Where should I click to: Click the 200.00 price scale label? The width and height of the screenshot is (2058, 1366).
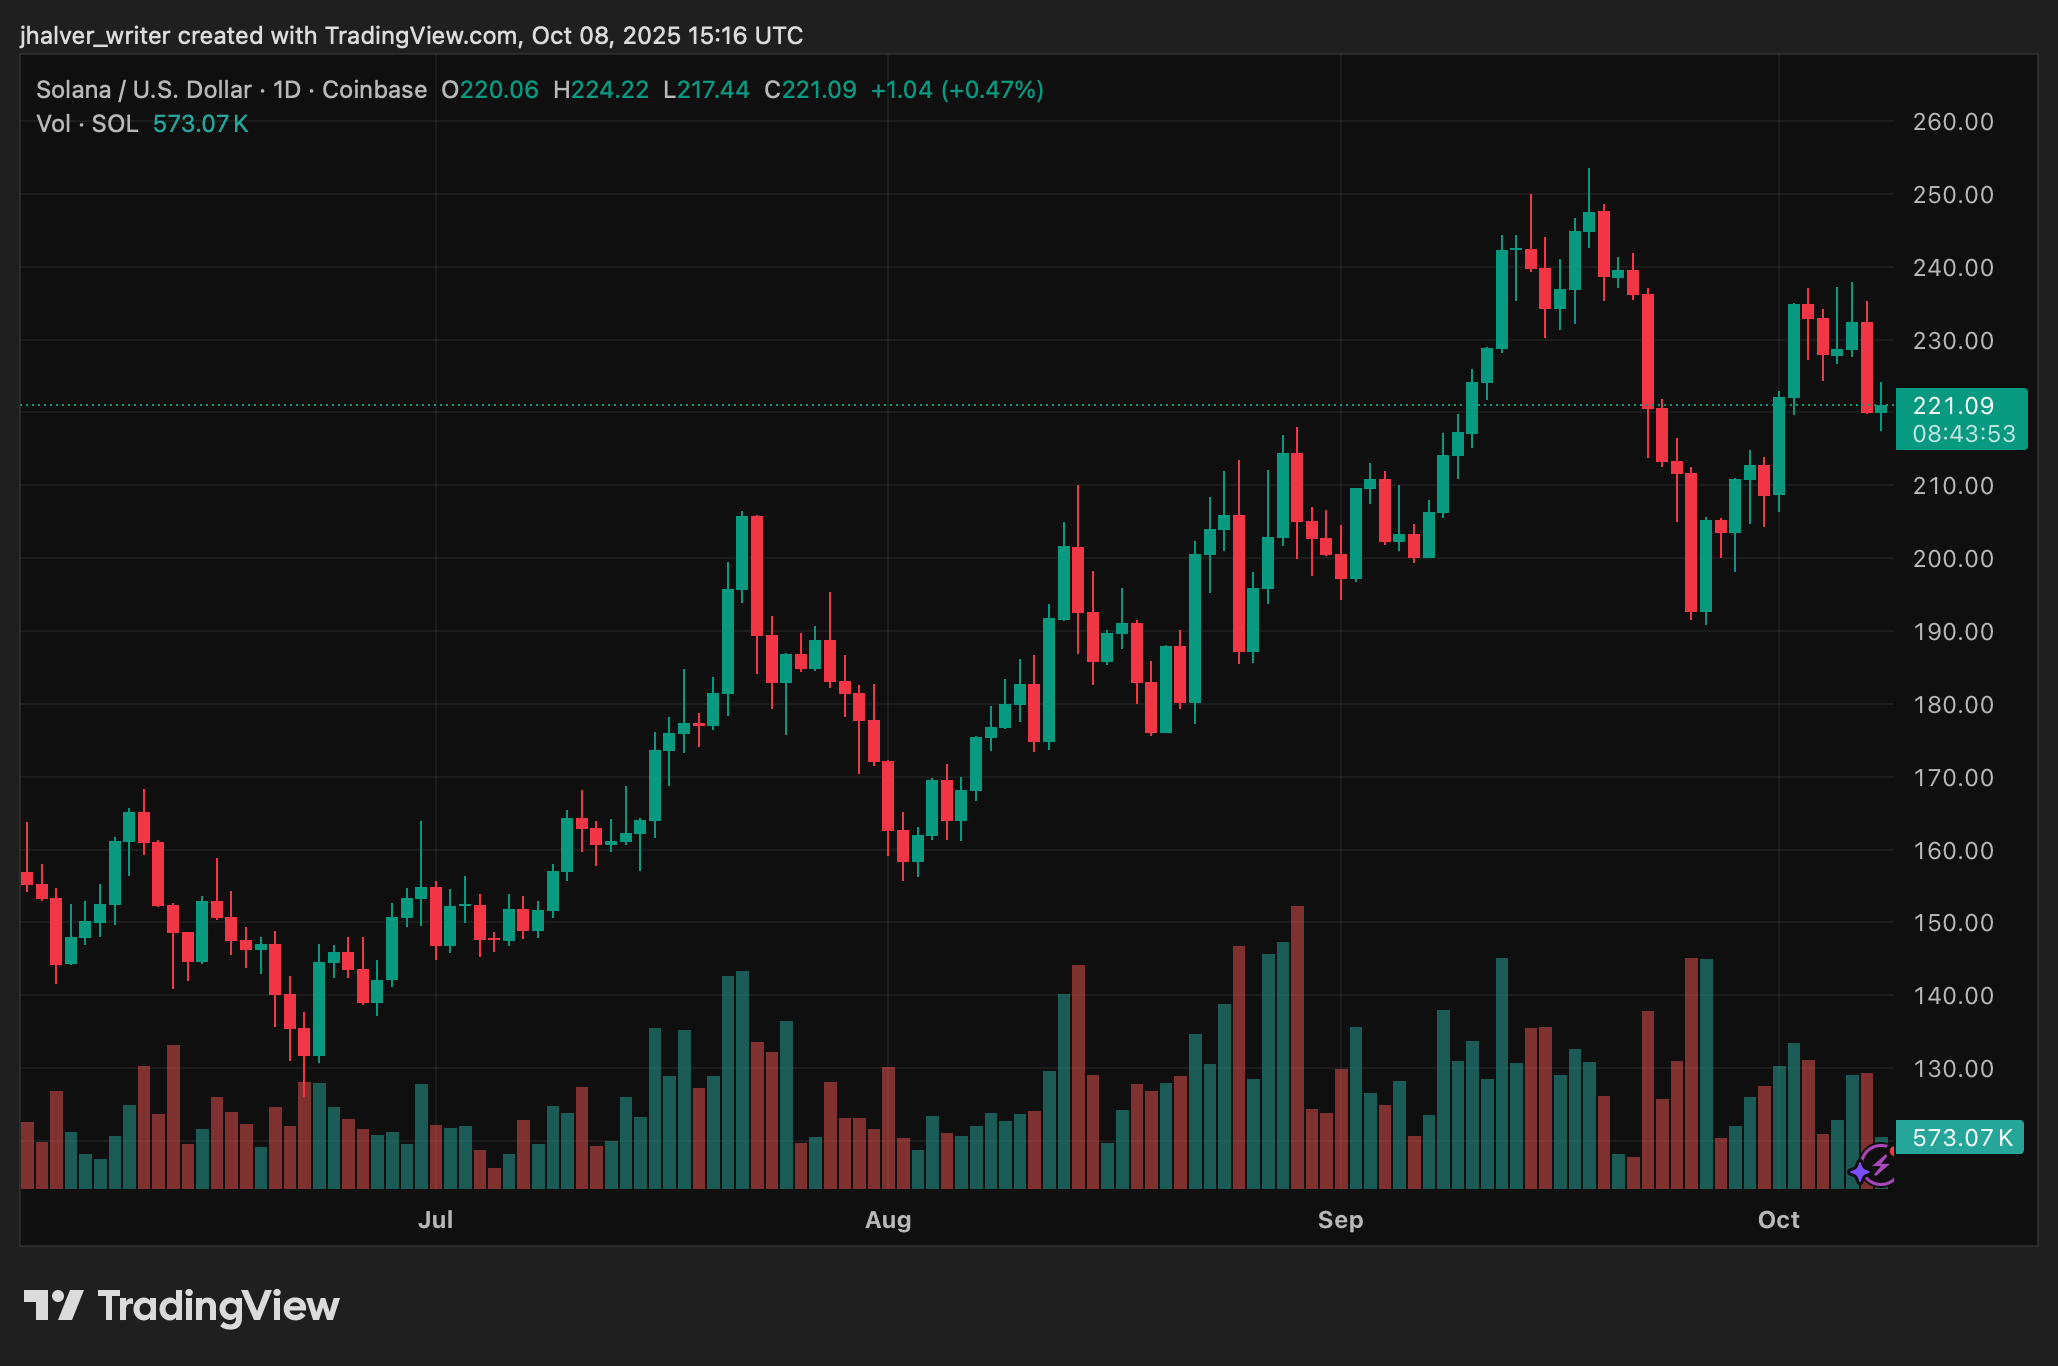click(x=1952, y=559)
